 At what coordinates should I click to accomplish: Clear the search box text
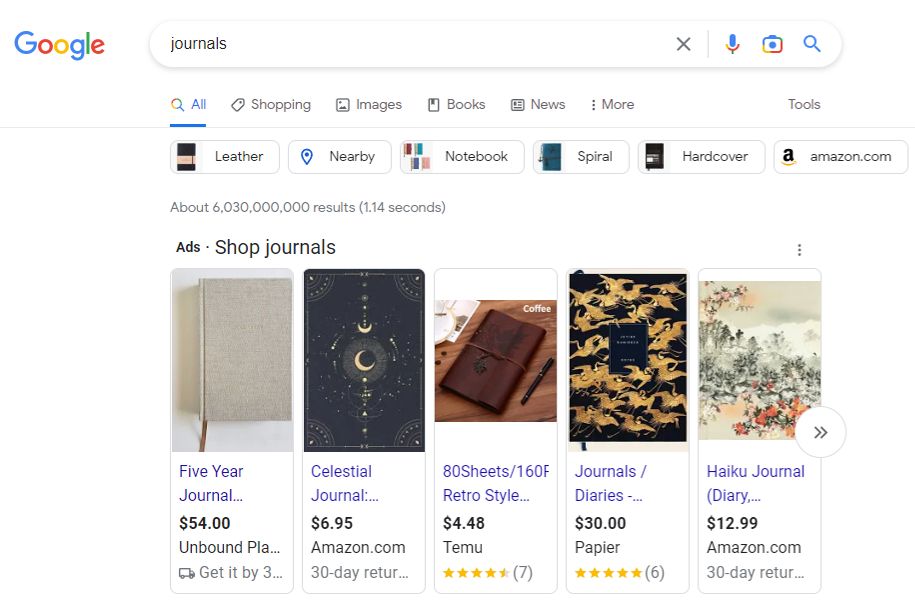[x=683, y=44]
